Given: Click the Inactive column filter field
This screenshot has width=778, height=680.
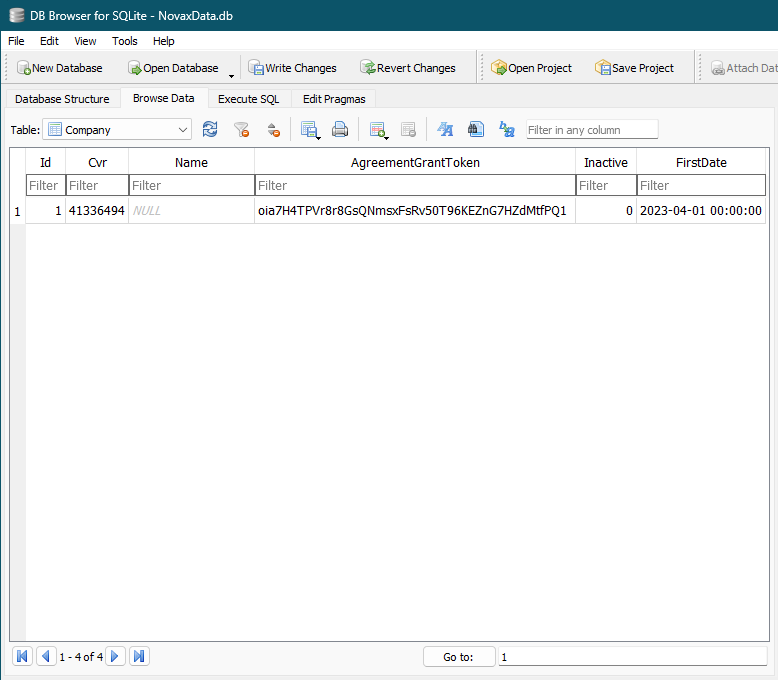Looking at the screenshot, I should coord(606,185).
